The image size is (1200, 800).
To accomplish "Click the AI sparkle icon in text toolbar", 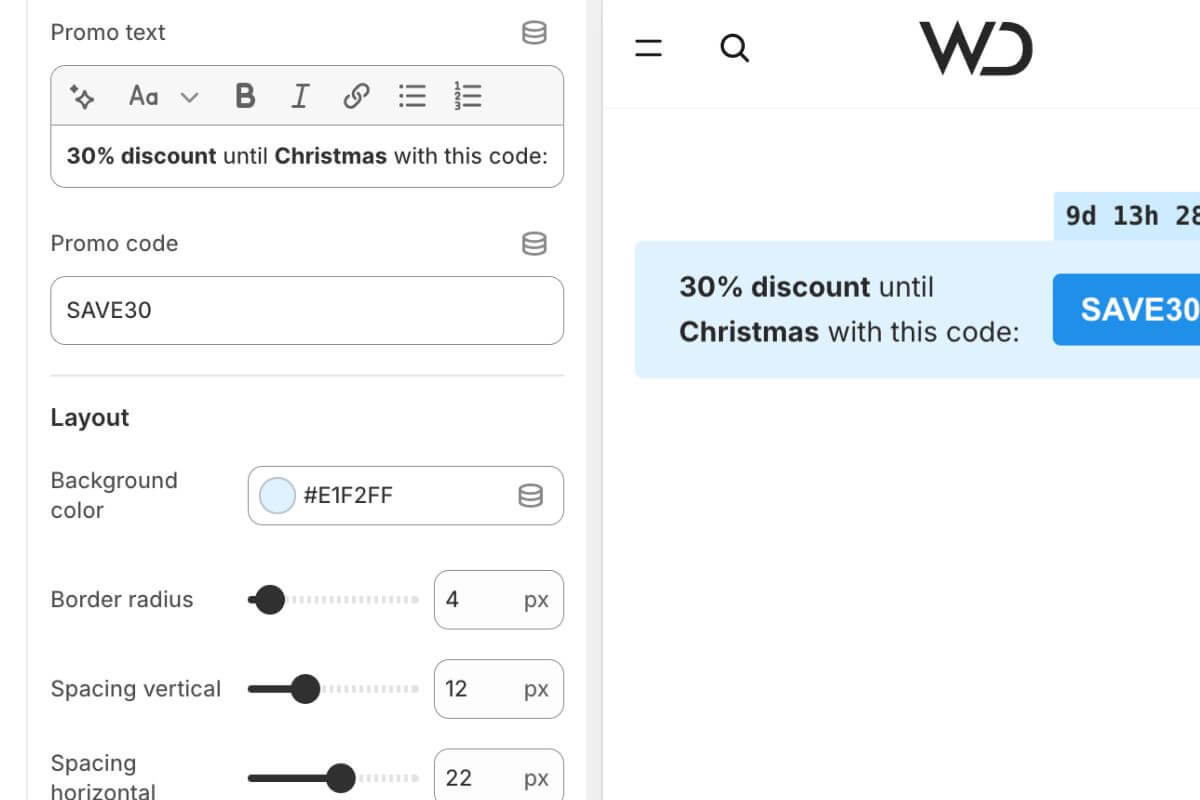I will tap(82, 96).
